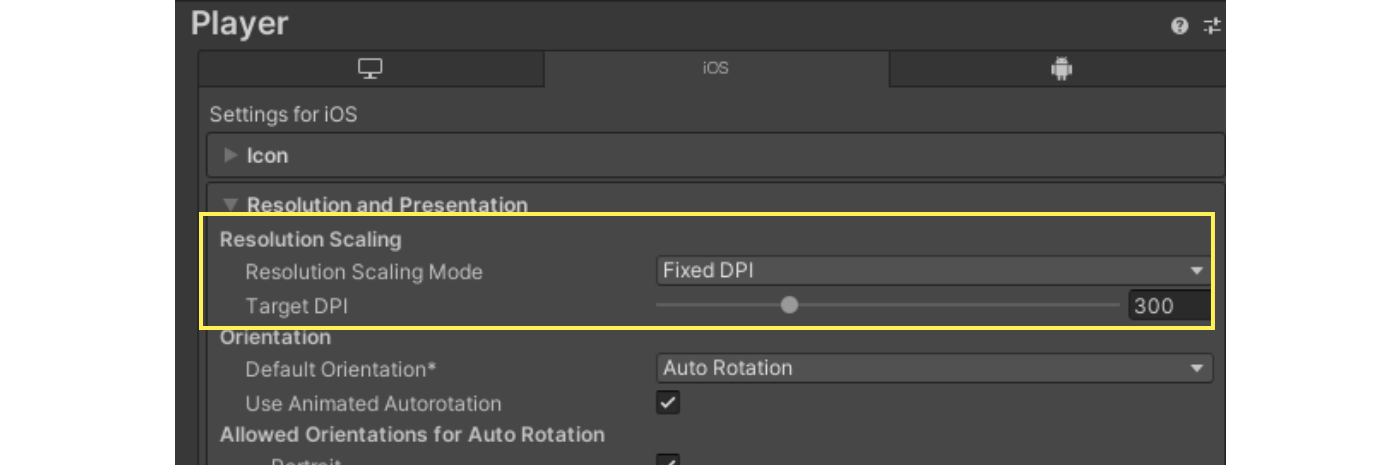1400x465 pixels.
Task: Click Allowed Orientations for Auto Rotation heading
Action: coord(412,434)
